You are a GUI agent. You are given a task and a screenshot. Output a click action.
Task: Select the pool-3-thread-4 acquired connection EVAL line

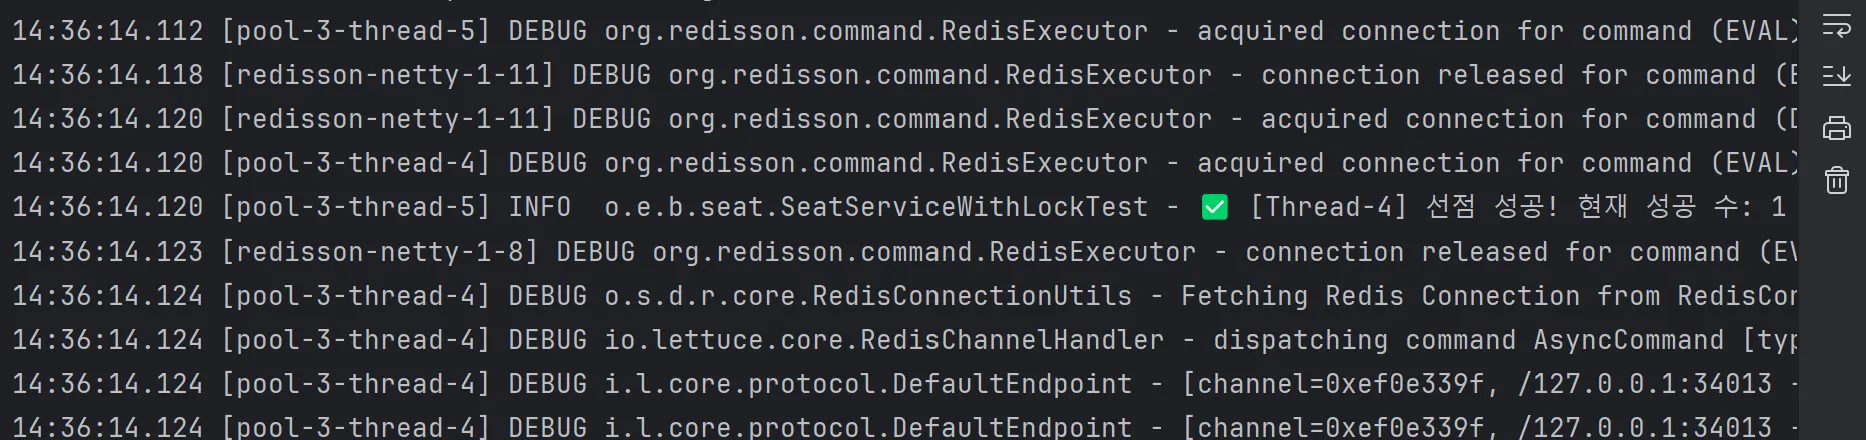(904, 163)
